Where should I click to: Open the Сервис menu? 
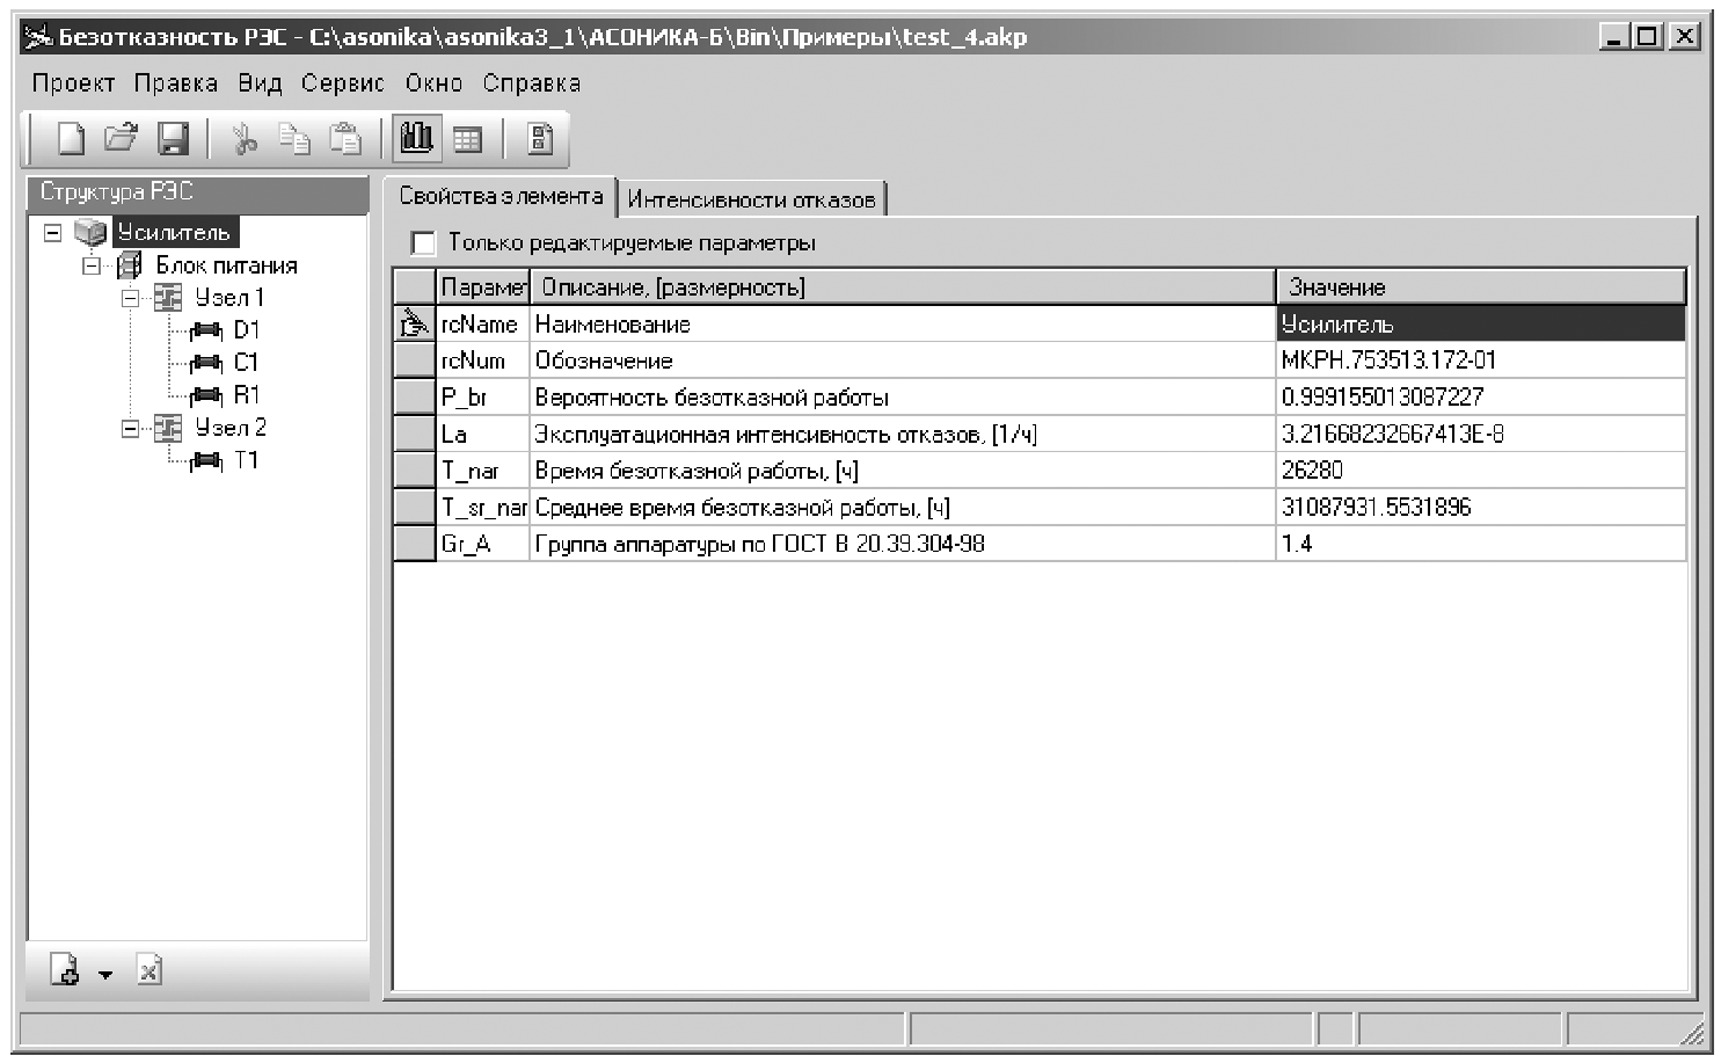pyautogui.click(x=342, y=83)
